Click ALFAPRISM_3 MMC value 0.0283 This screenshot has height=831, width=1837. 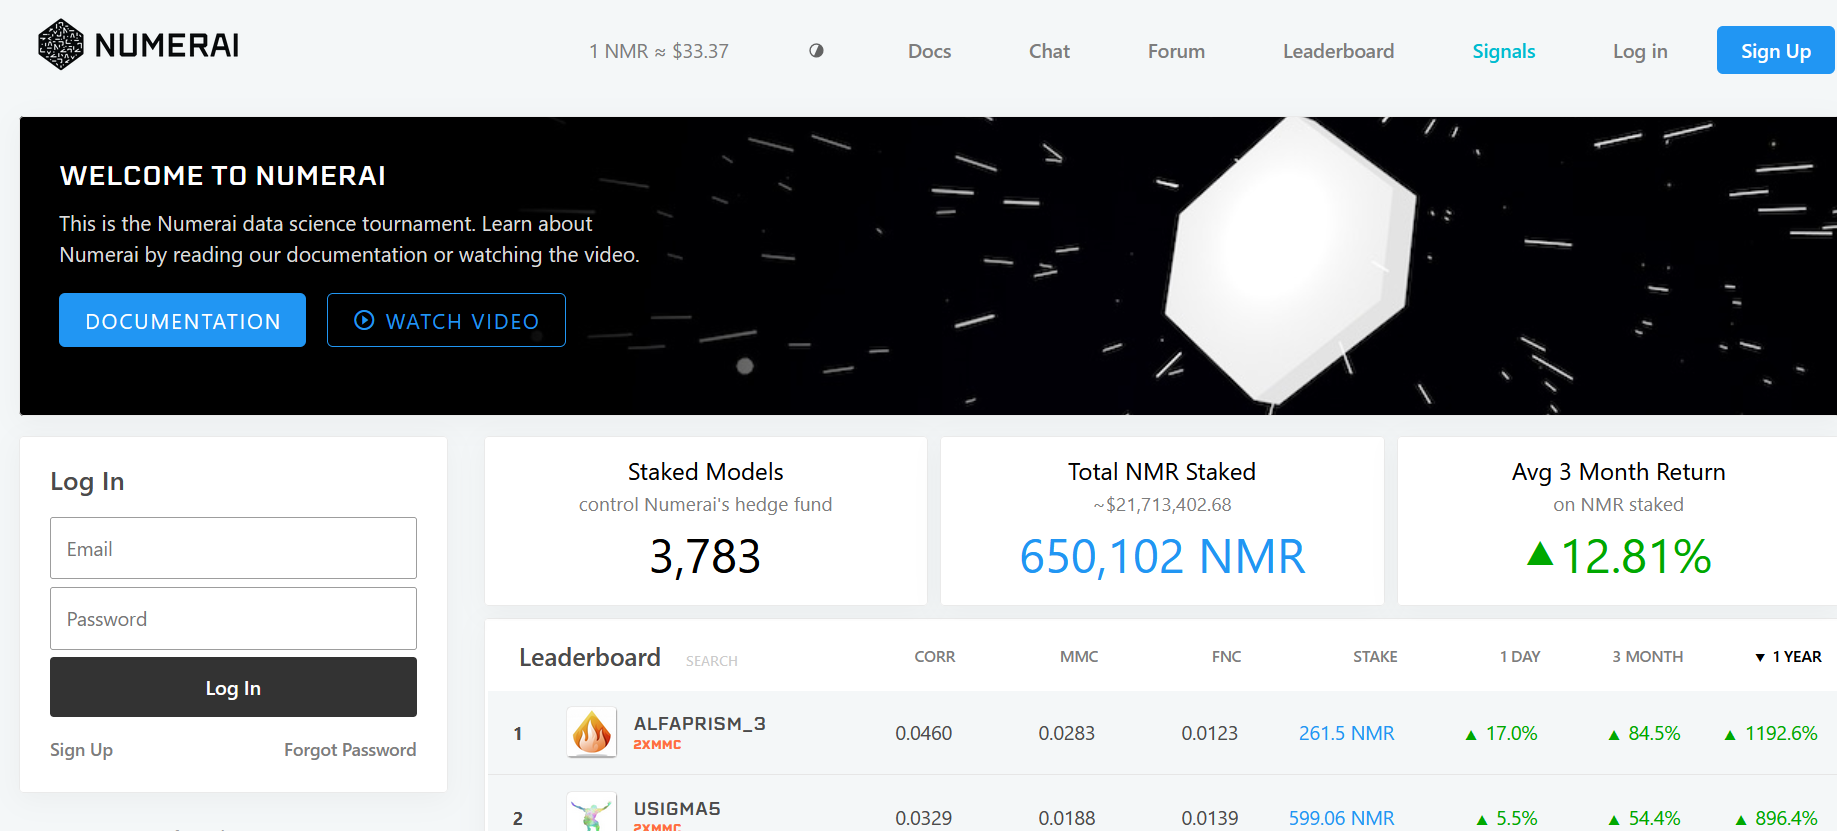pyautogui.click(x=1066, y=733)
